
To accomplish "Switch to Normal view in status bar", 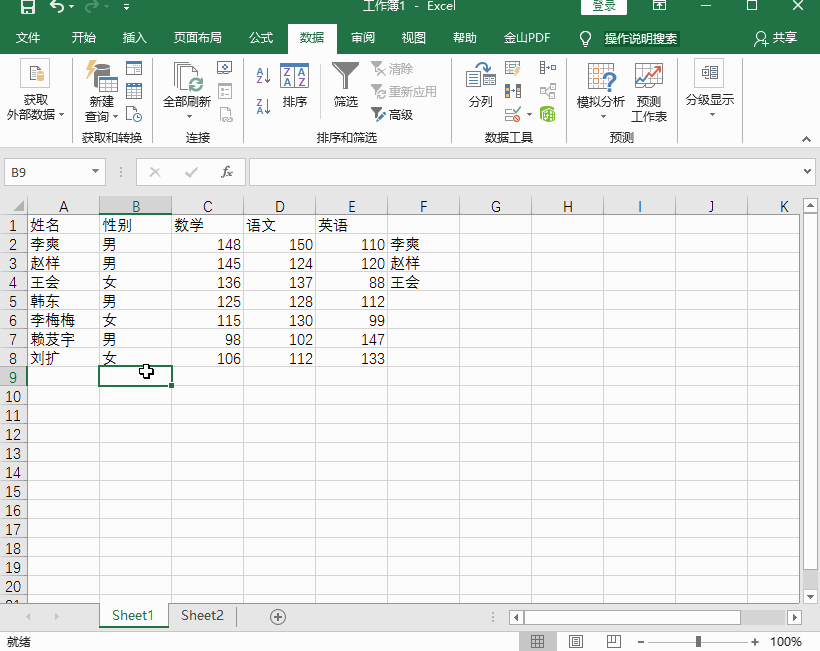I will [x=537, y=641].
